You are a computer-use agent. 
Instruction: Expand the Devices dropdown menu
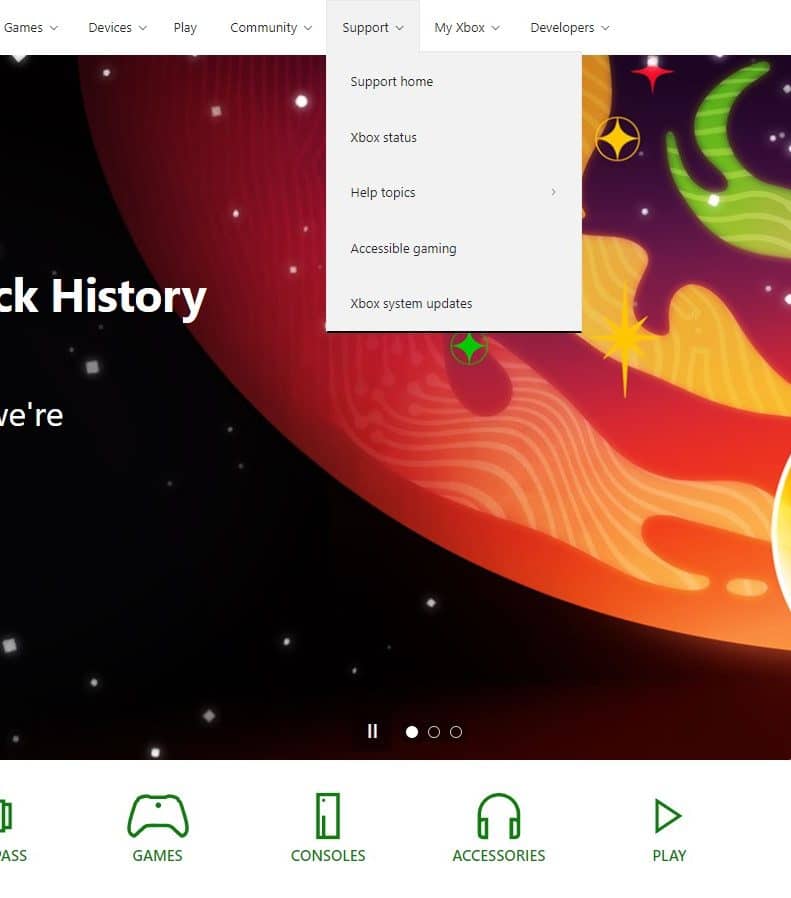click(117, 27)
